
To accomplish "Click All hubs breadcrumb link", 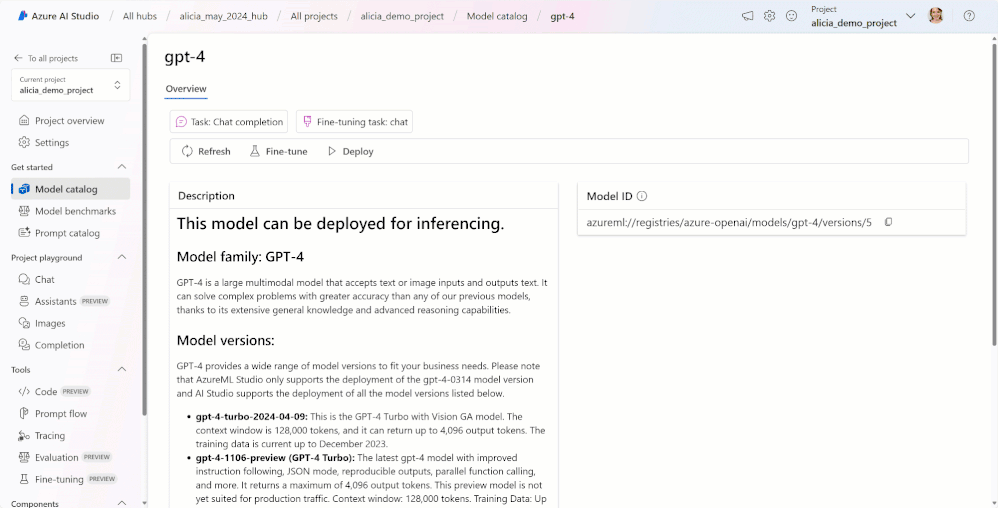I will point(139,16).
